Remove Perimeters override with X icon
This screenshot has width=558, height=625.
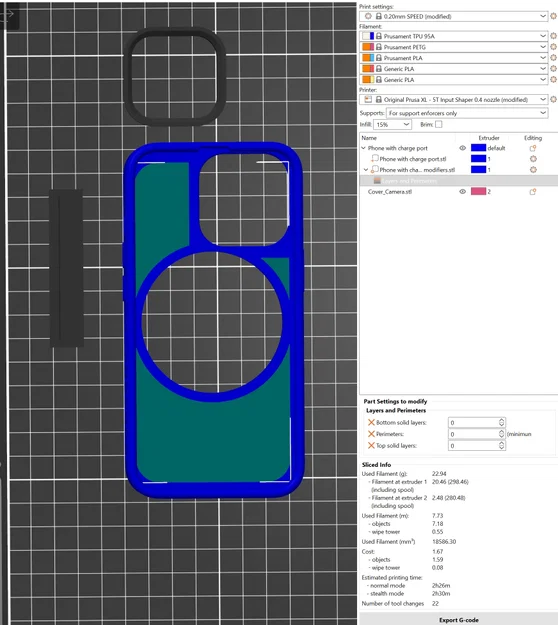point(371,434)
